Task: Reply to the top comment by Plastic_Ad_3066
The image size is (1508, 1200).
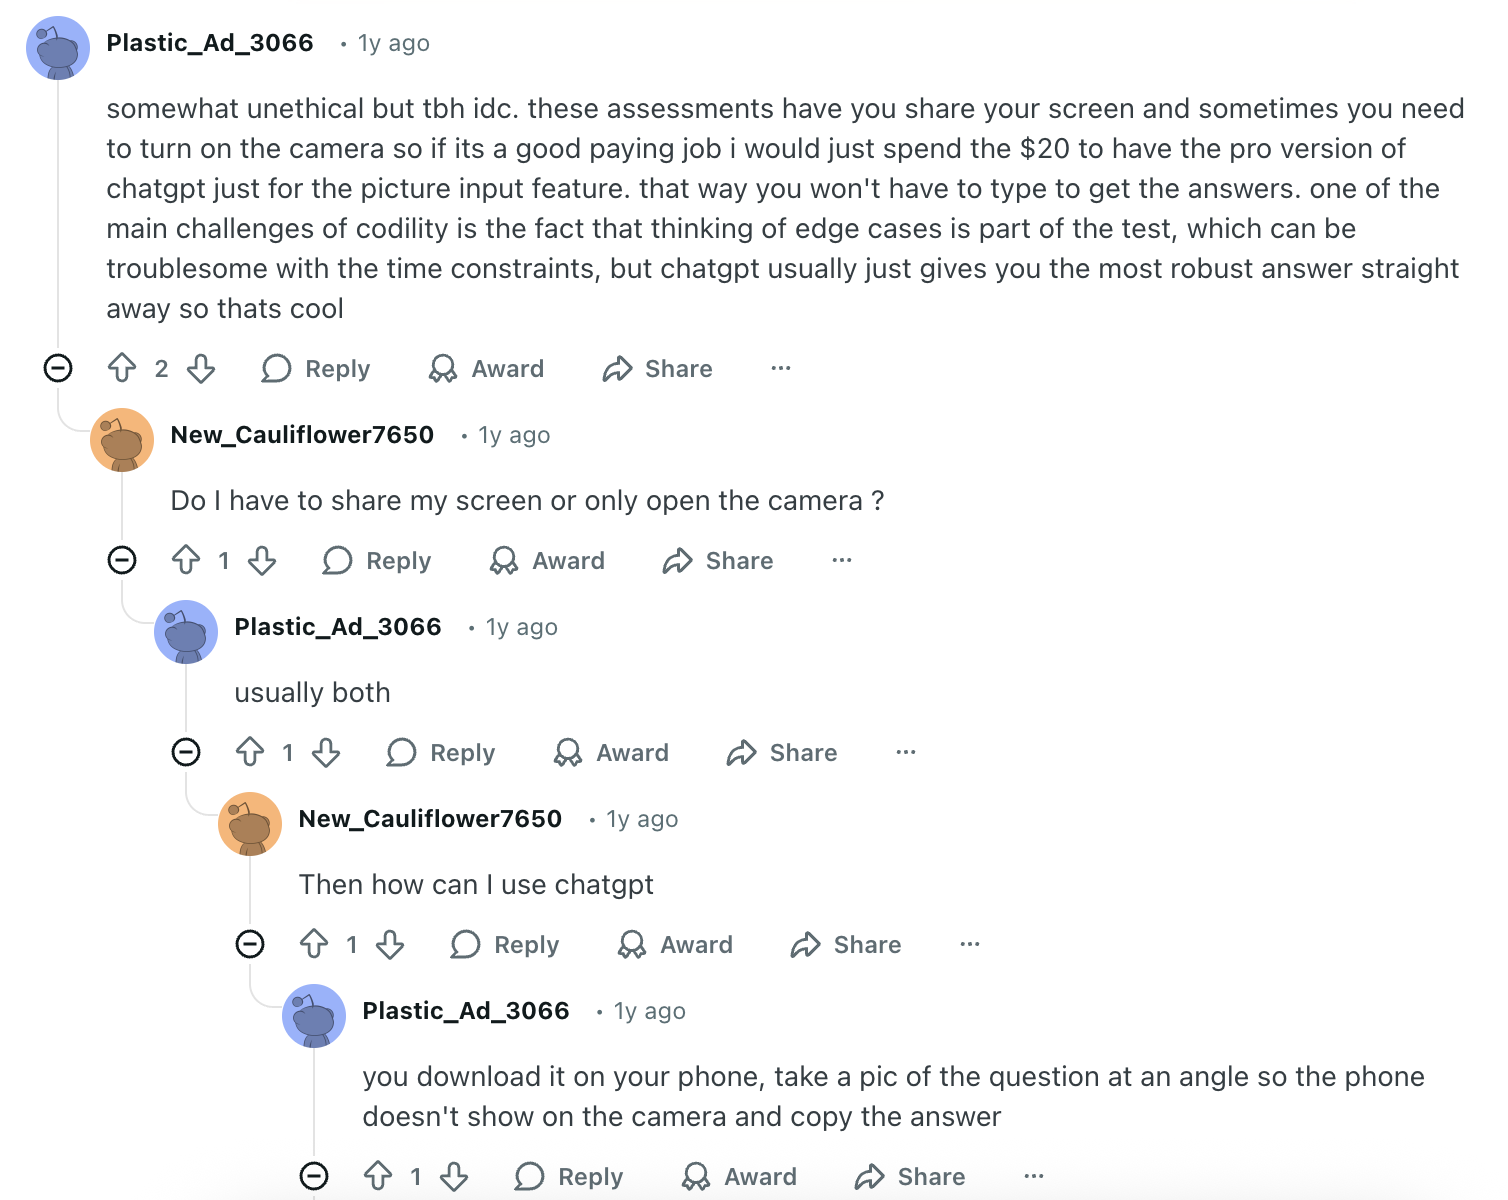Action: point(316,368)
